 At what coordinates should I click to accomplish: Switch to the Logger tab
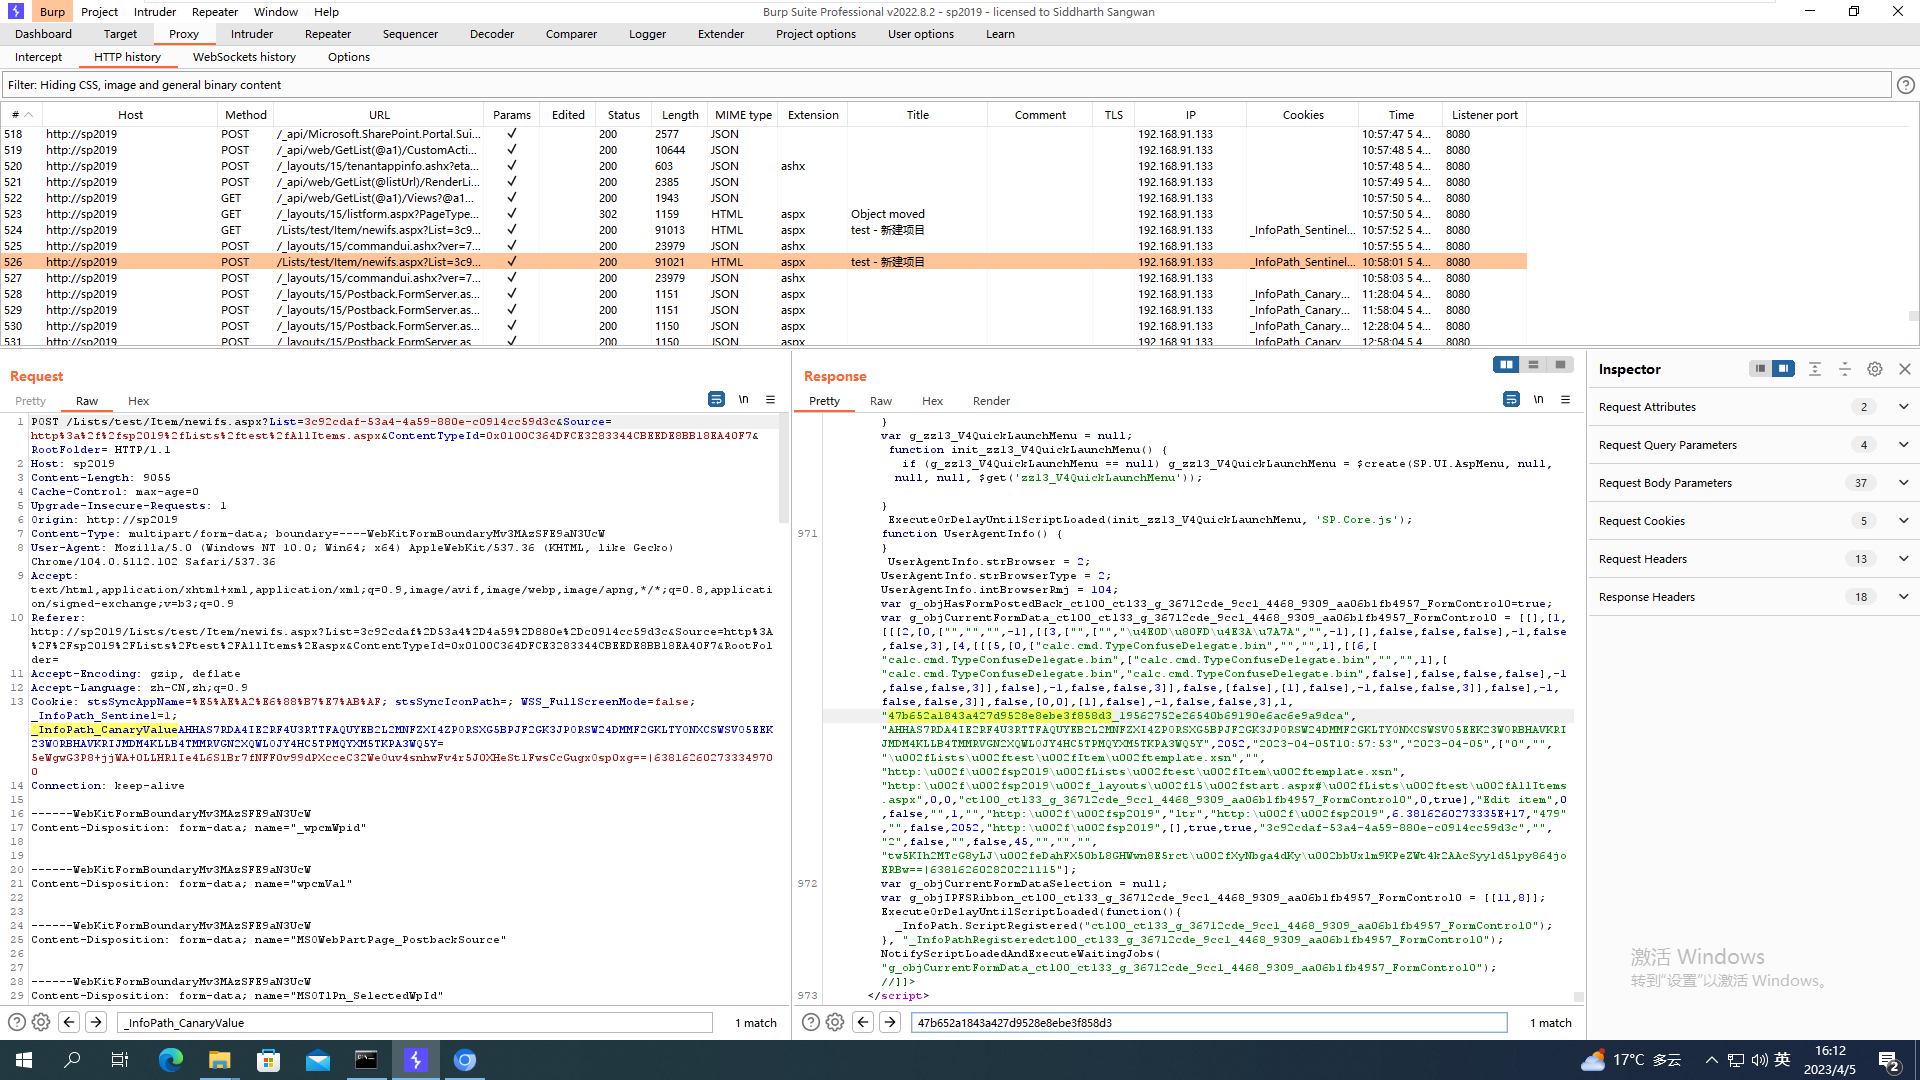pos(647,34)
